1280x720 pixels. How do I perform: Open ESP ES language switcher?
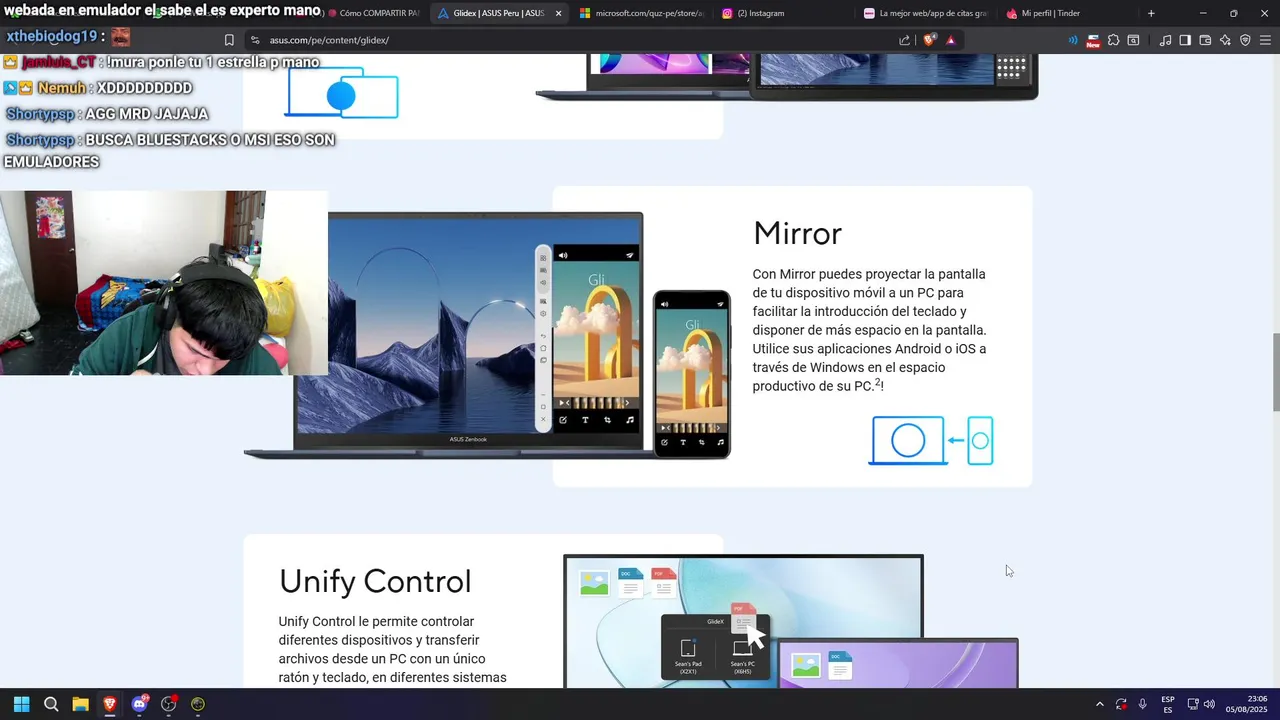pyautogui.click(x=1168, y=704)
